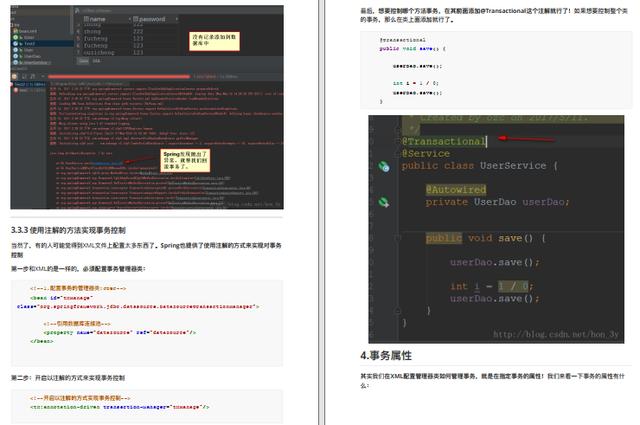Click the paragraph beginning "其实我们在XML配置管理器类"
The image size is (640, 425).
[x=492, y=380]
